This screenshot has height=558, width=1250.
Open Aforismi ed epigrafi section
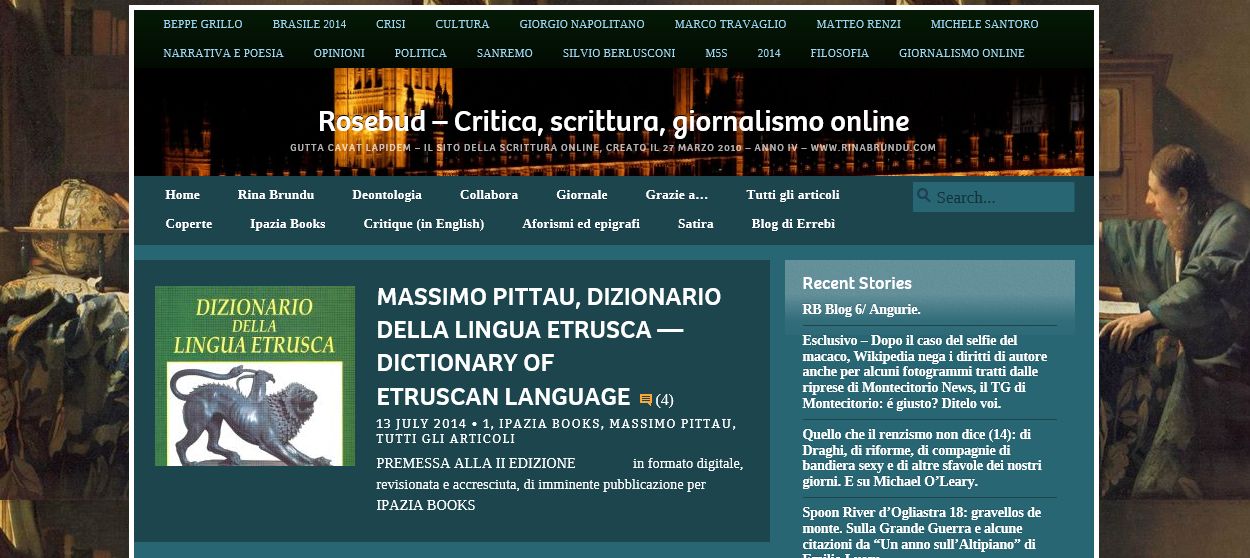581,224
